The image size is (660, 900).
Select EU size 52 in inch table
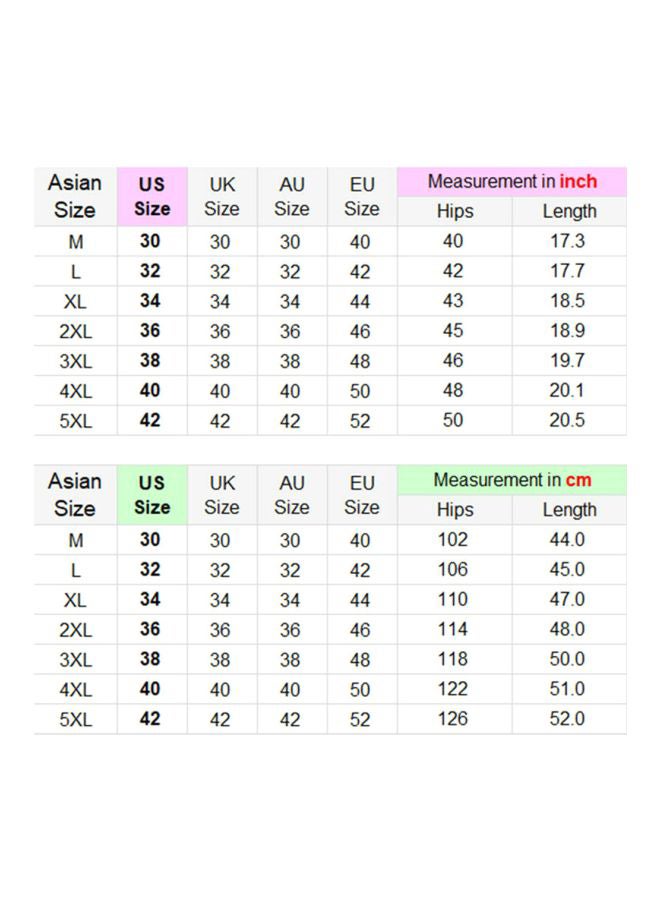point(360,421)
